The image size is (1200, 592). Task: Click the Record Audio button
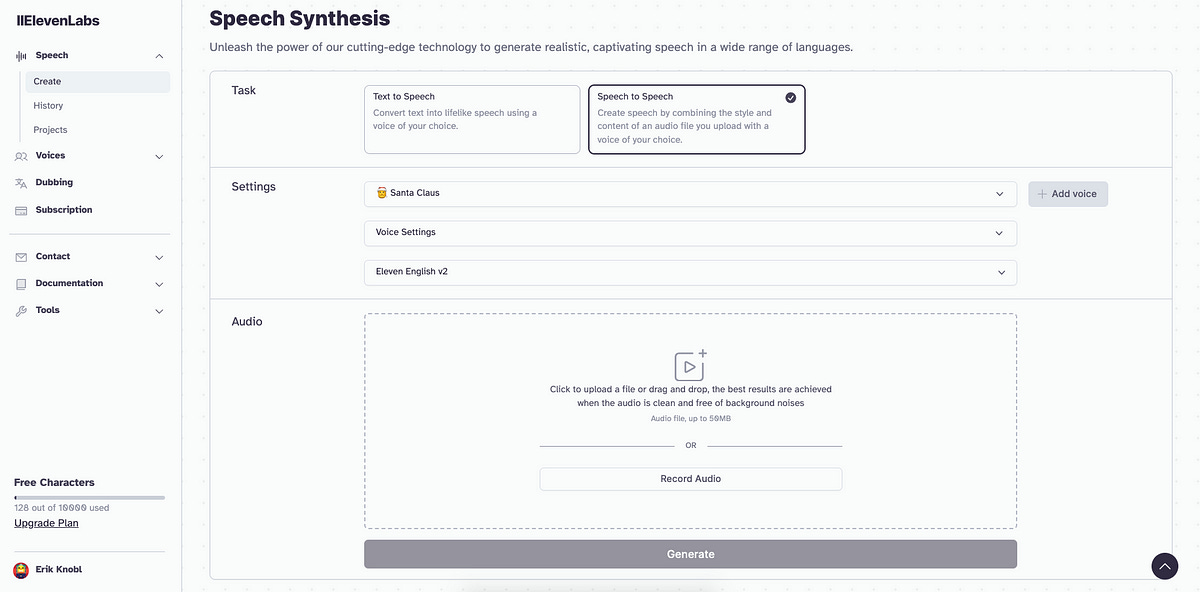(690, 479)
